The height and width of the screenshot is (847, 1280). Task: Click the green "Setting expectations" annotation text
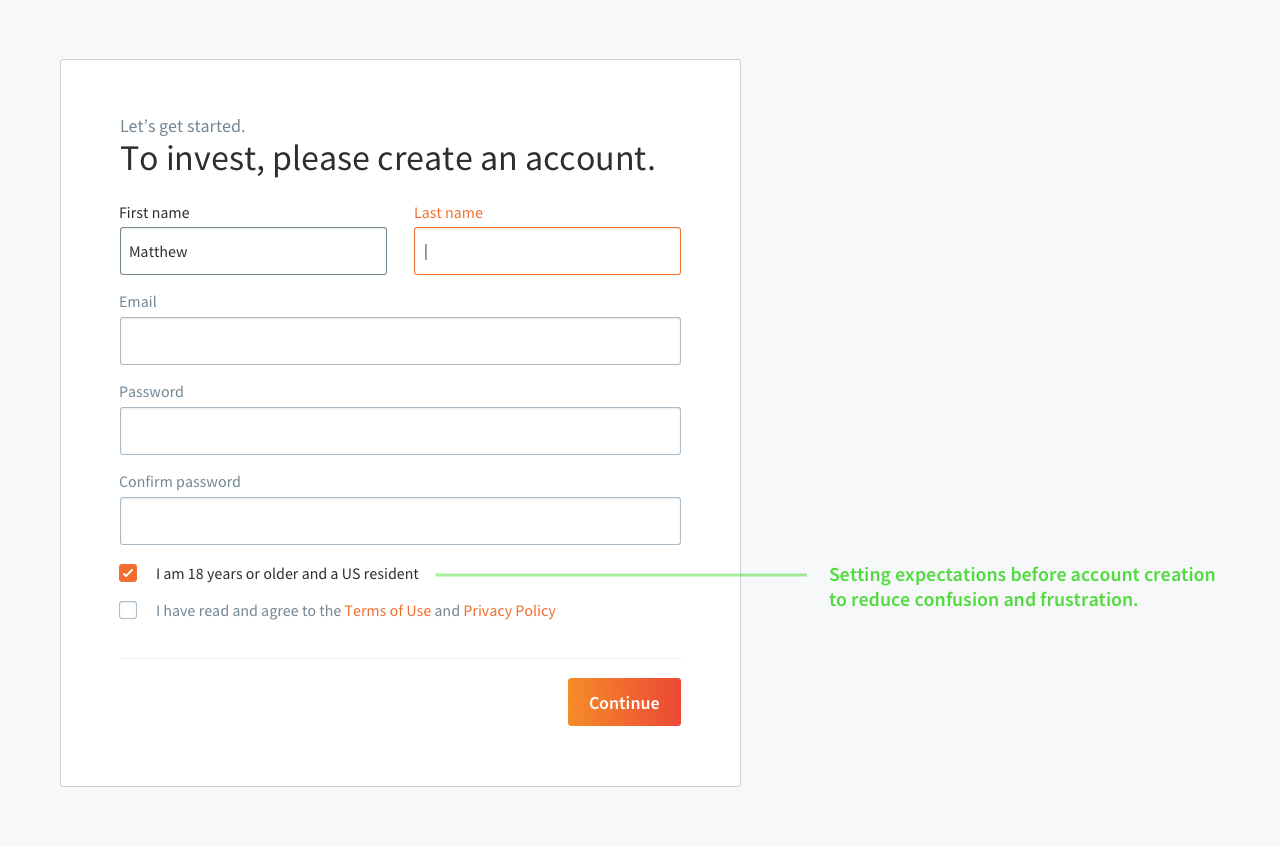pyautogui.click(x=1021, y=587)
